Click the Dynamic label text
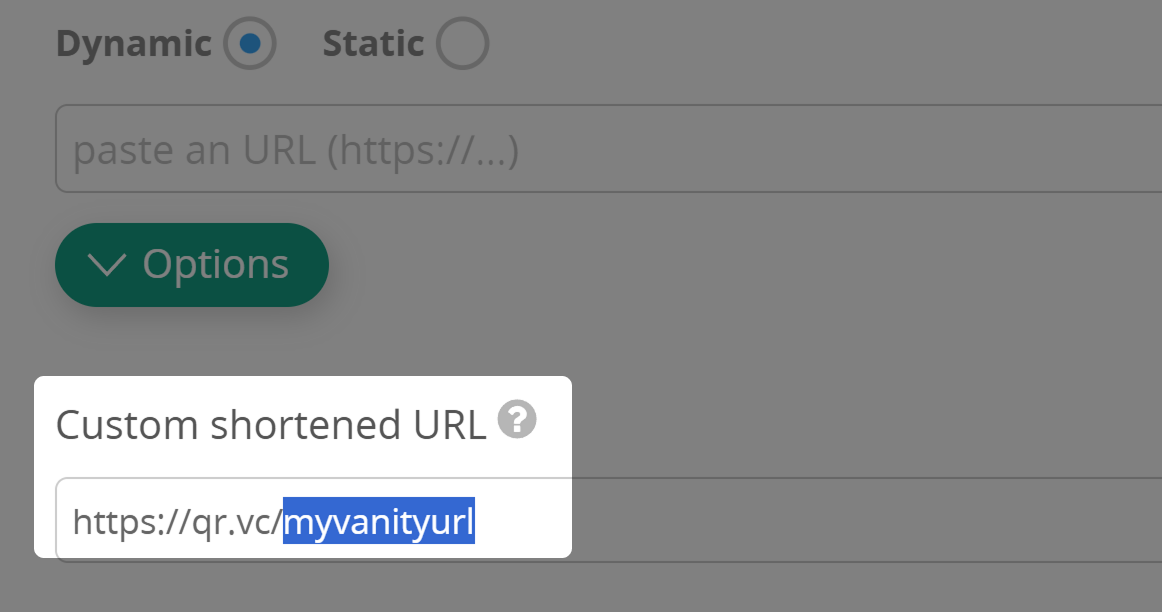1162x612 pixels. (134, 44)
